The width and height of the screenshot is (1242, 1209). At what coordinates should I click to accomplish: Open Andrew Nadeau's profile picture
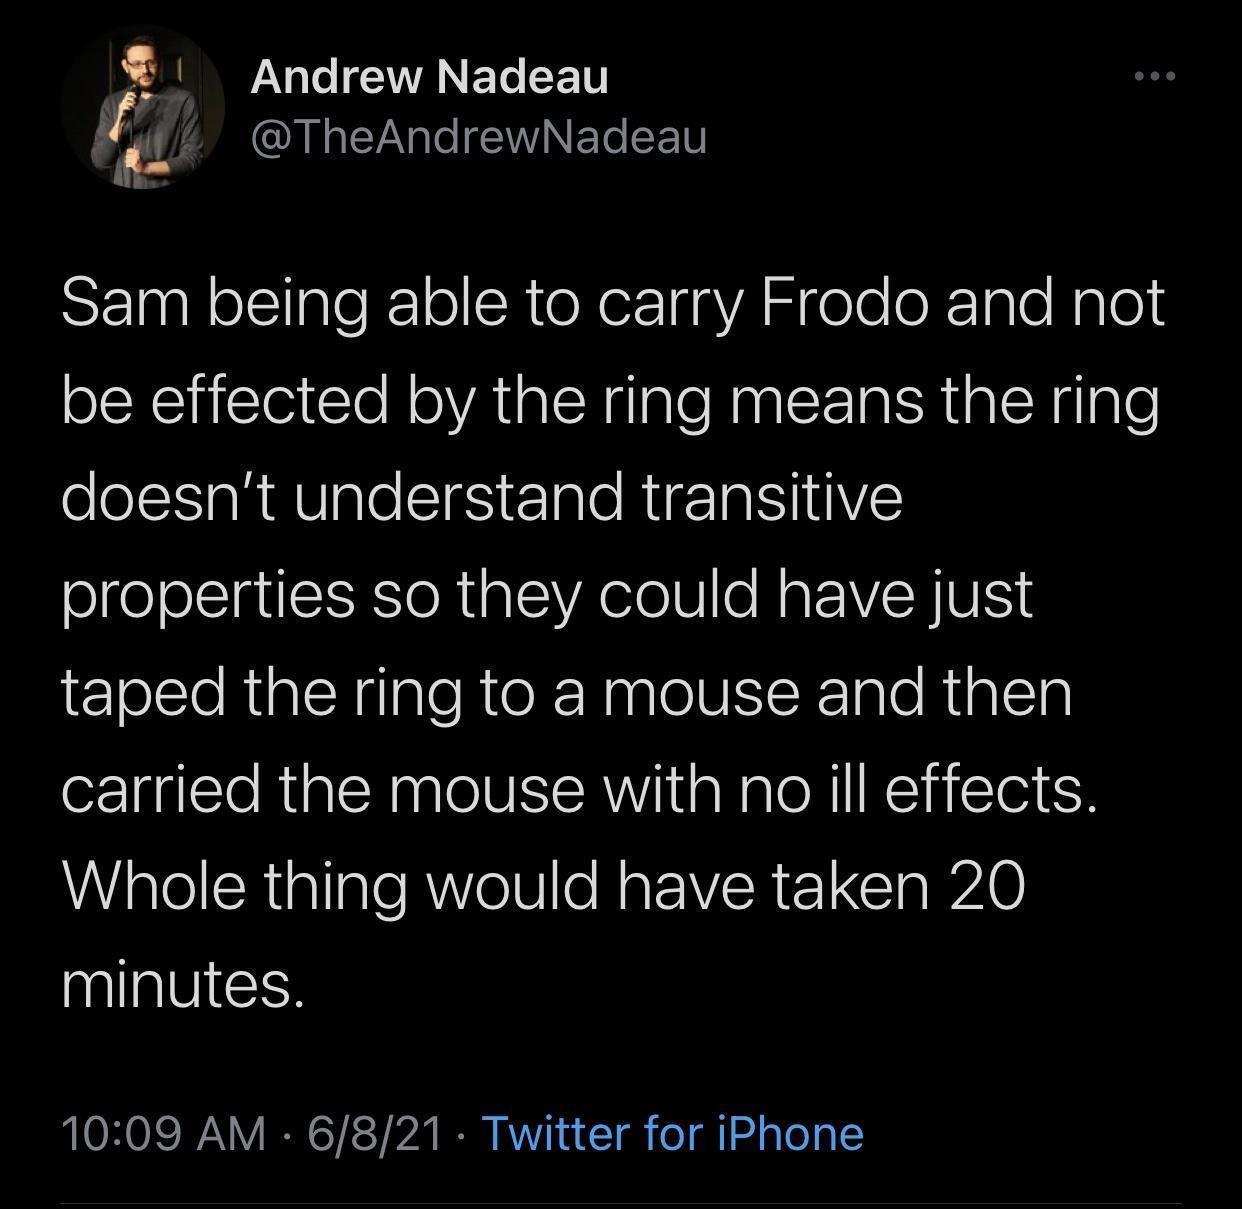click(x=142, y=108)
